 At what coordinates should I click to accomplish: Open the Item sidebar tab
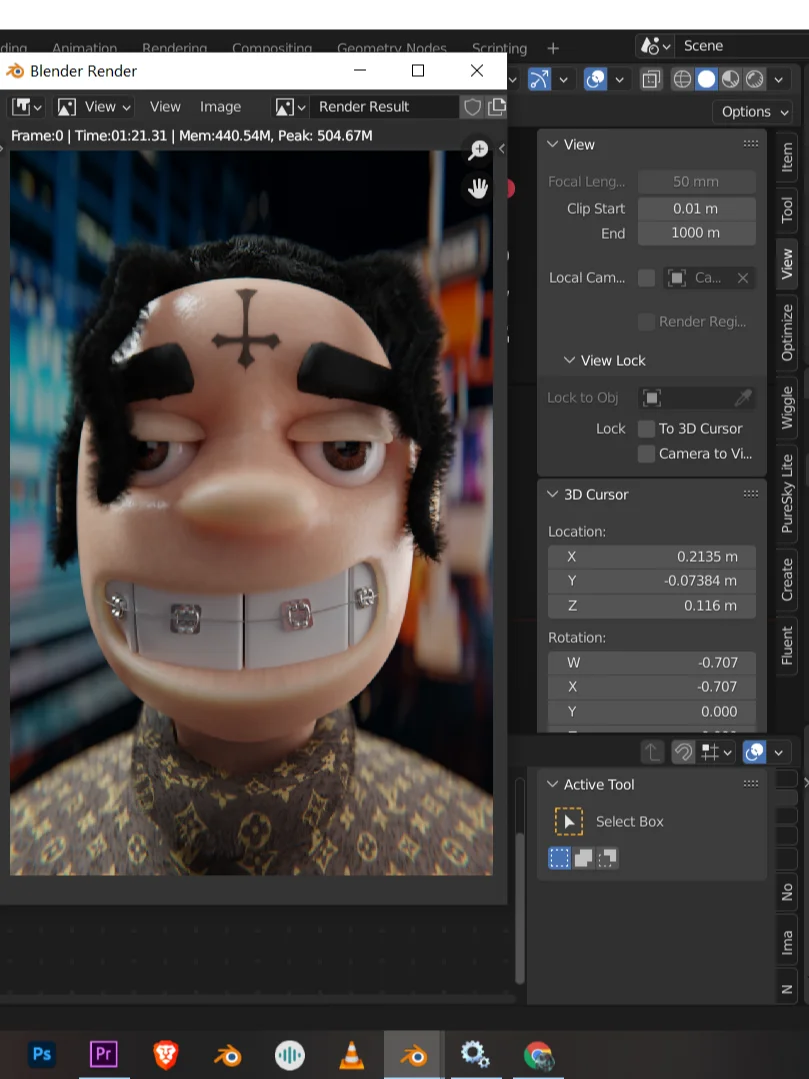pyautogui.click(x=787, y=157)
